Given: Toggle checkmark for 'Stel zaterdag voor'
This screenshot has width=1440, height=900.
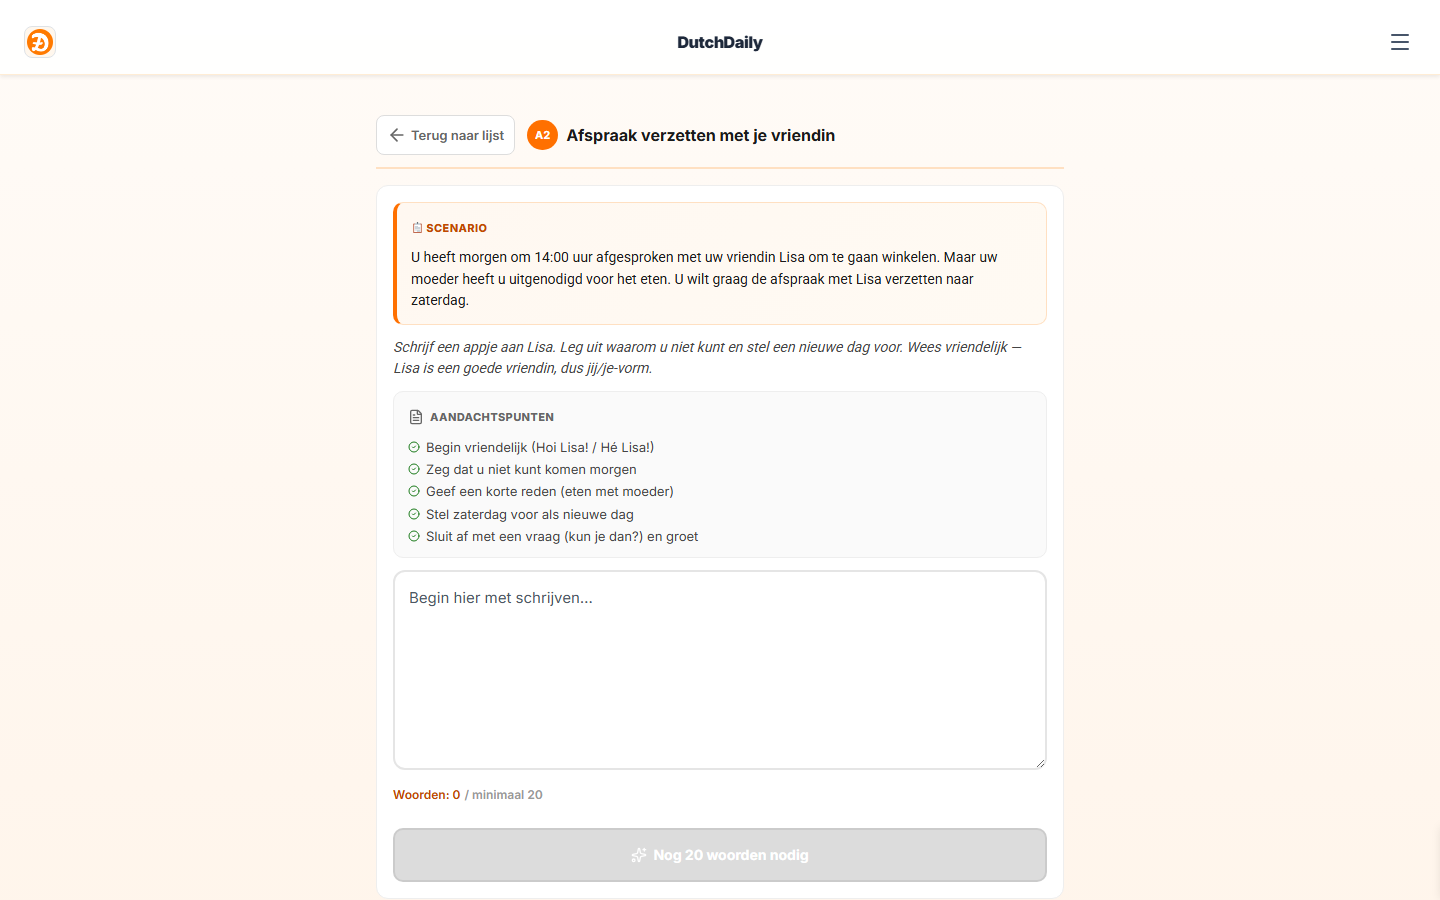Looking at the screenshot, I should coord(414,514).
